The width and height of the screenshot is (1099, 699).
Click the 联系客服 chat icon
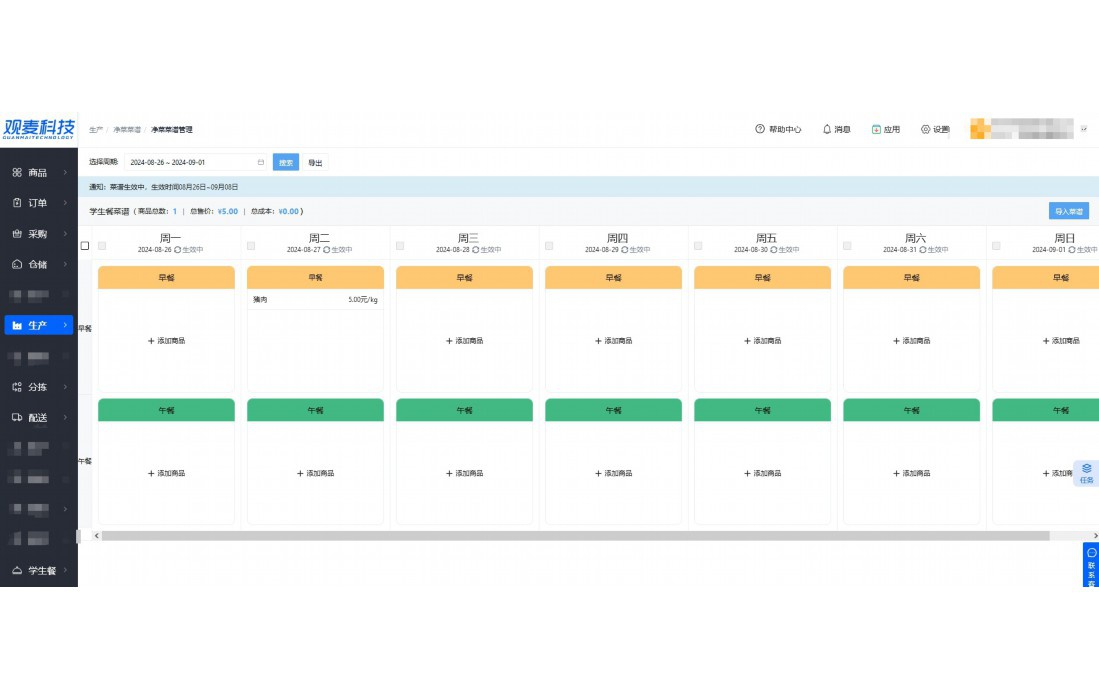click(x=1091, y=552)
